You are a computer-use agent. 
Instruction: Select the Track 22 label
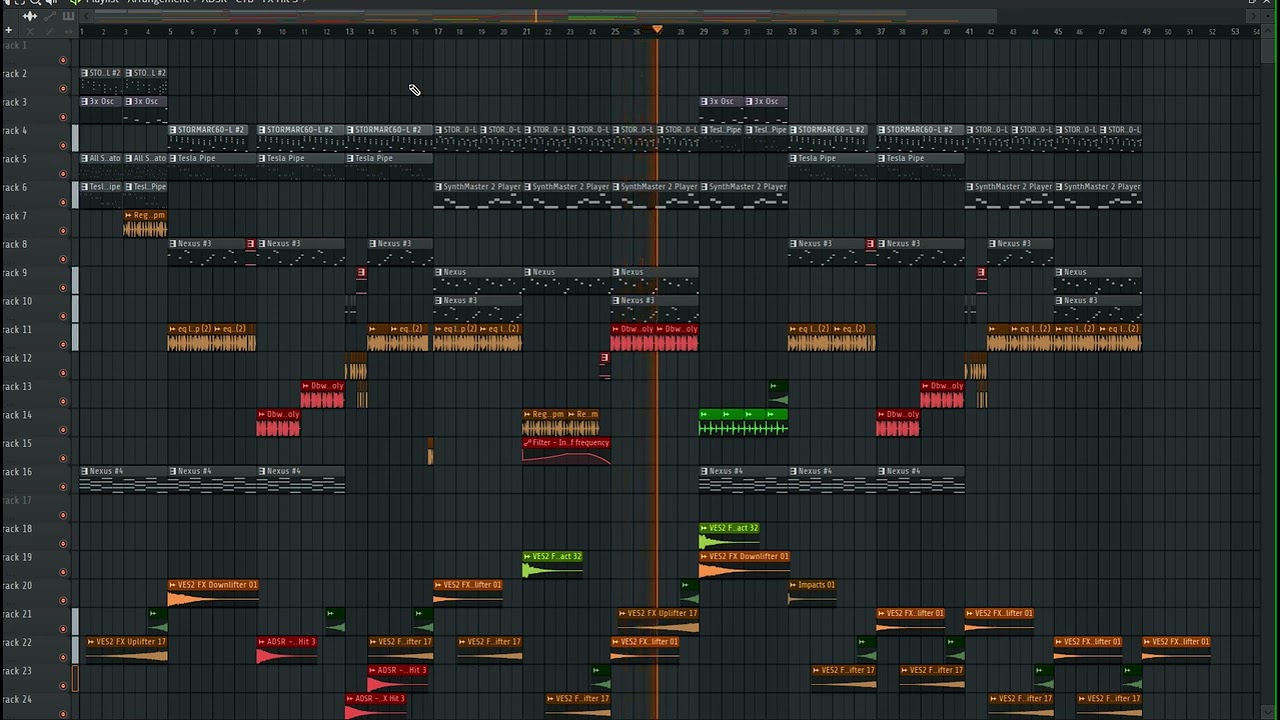[x=16, y=643]
